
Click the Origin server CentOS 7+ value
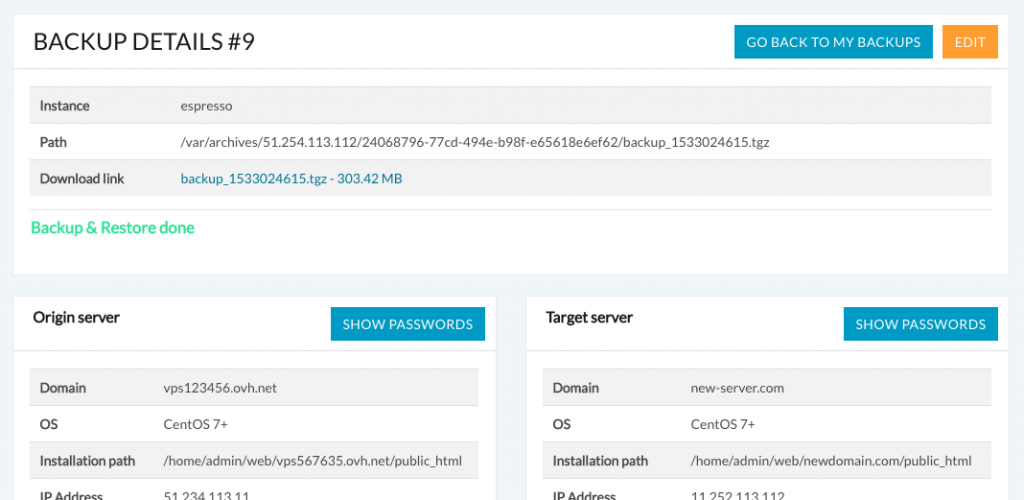click(x=196, y=424)
